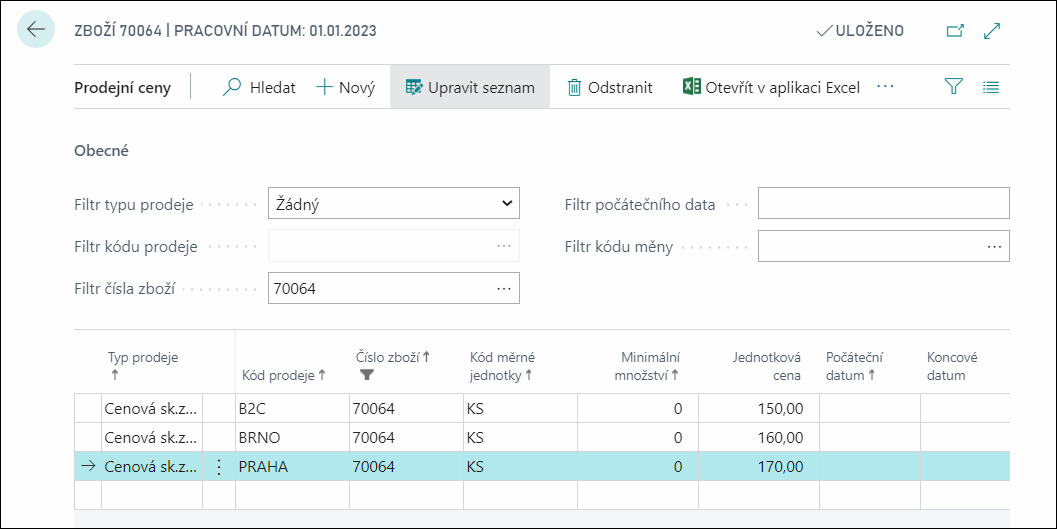Click Typ prodeje cell in BRNO row
The height and width of the screenshot is (529, 1057).
tap(152, 437)
